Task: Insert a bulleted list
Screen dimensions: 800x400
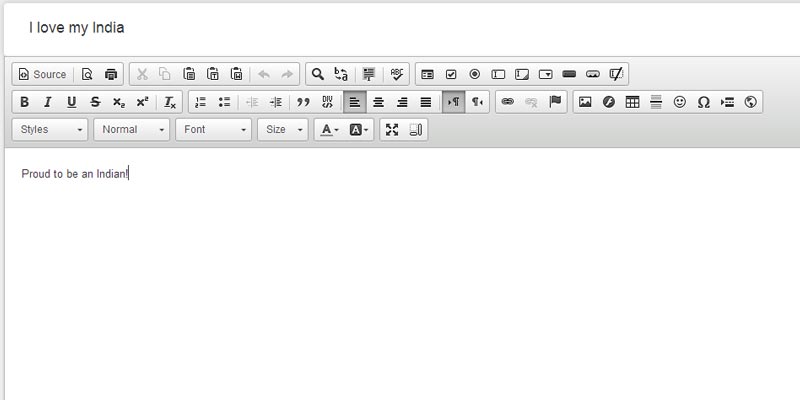Action: [224, 102]
